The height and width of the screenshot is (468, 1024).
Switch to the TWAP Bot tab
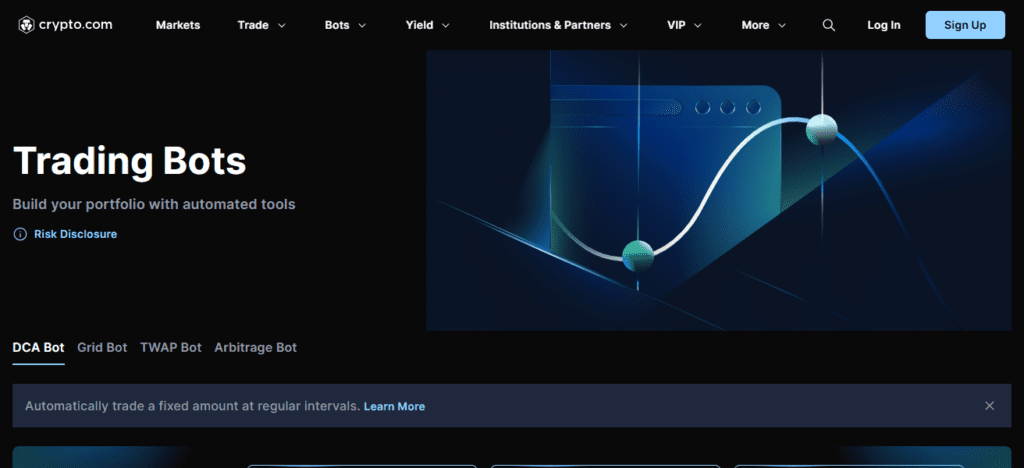[170, 348]
